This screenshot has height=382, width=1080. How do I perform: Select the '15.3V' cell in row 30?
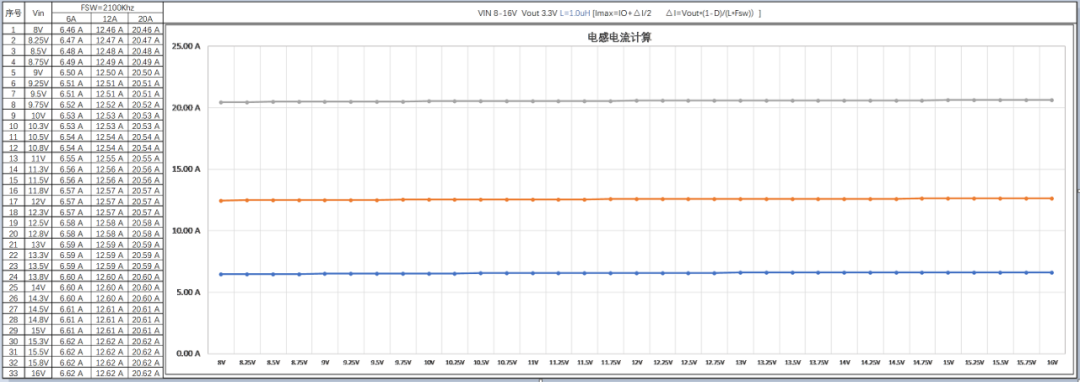[39, 341]
